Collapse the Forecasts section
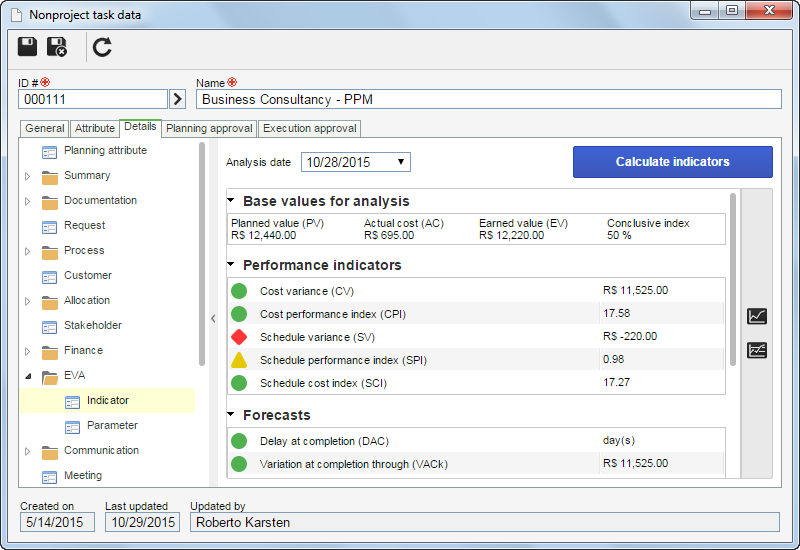Viewport: 800px width, 550px height. [x=231, y=414]
